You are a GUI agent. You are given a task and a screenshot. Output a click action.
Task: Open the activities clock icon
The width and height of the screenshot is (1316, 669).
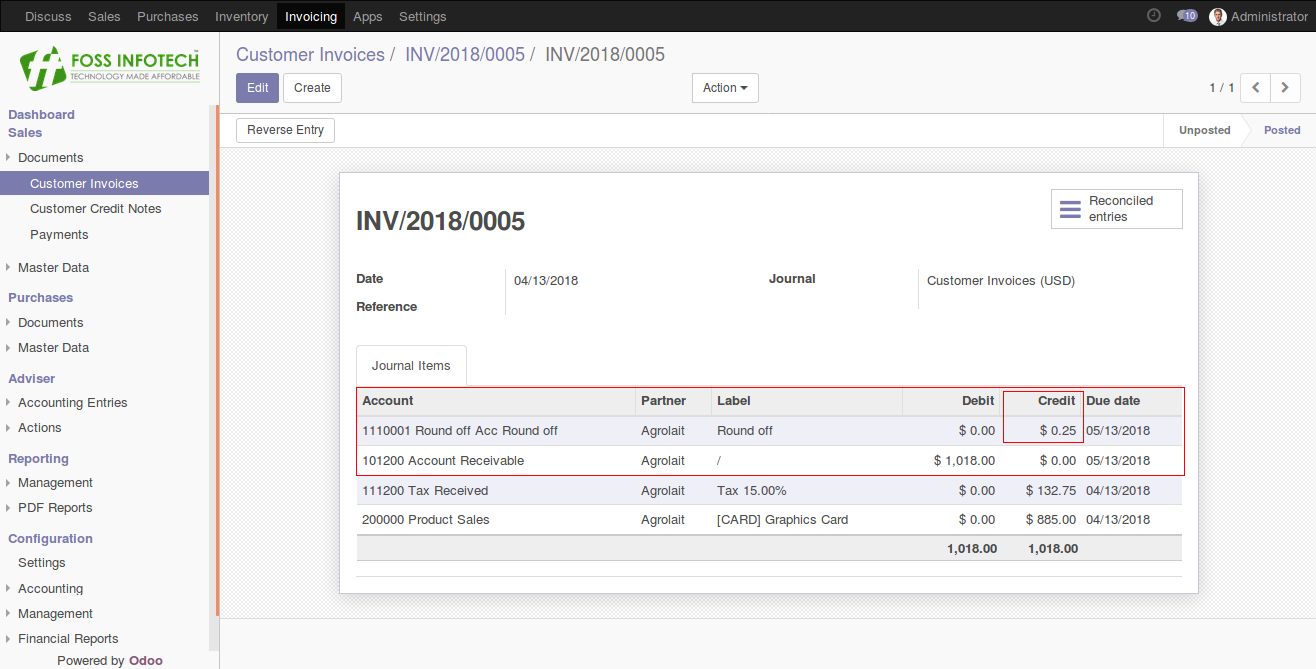[1153, 16]
